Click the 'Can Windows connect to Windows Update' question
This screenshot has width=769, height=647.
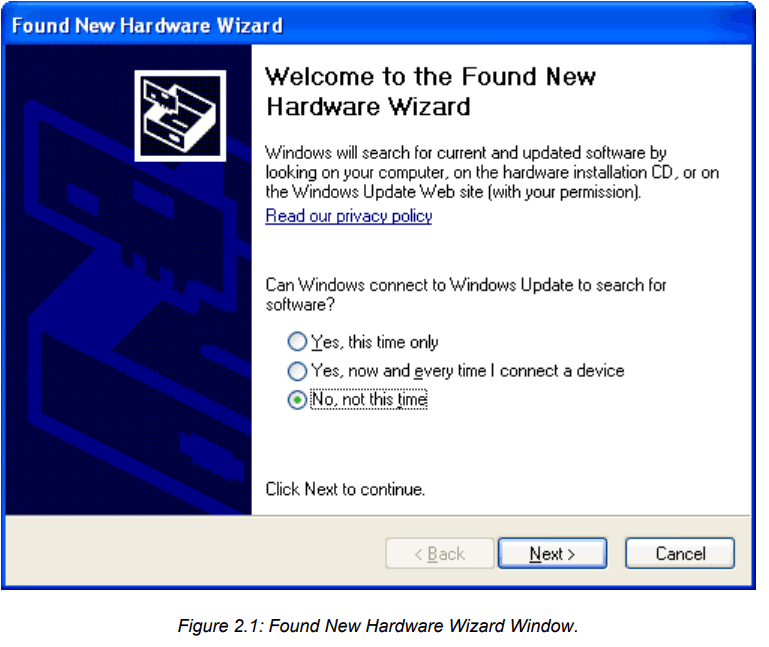pyautogui.click(x=466, y=294)
